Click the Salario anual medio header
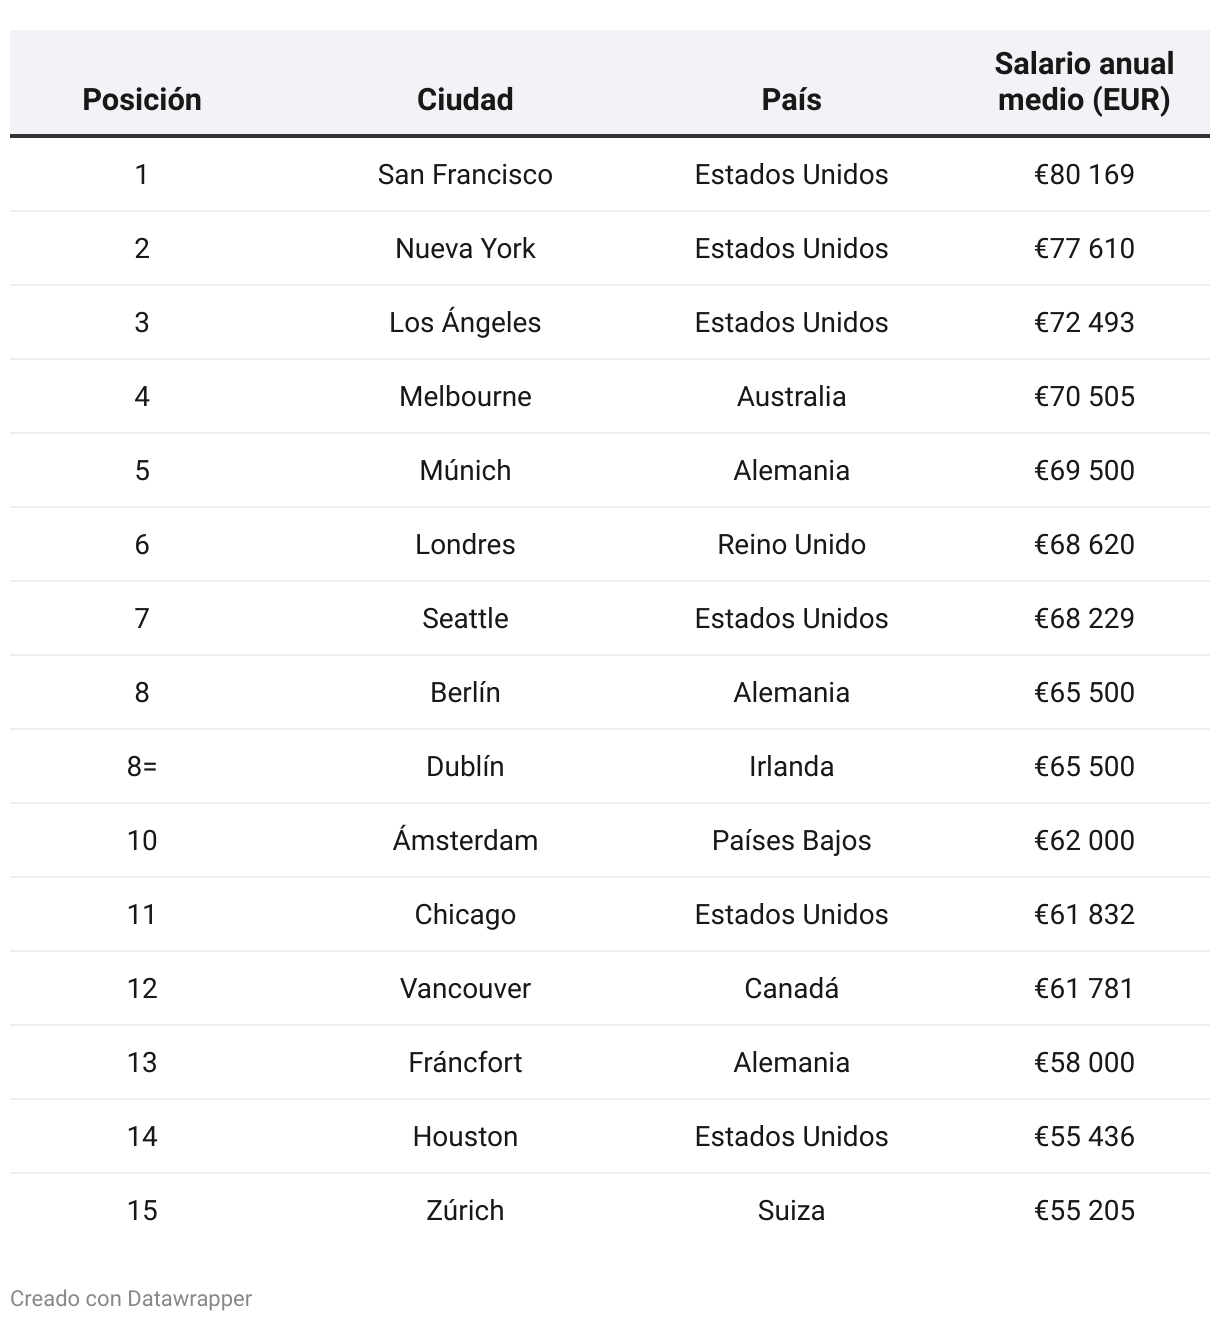The height and width of the screenshot is (1322, 1220). [x=1084, y=82]
